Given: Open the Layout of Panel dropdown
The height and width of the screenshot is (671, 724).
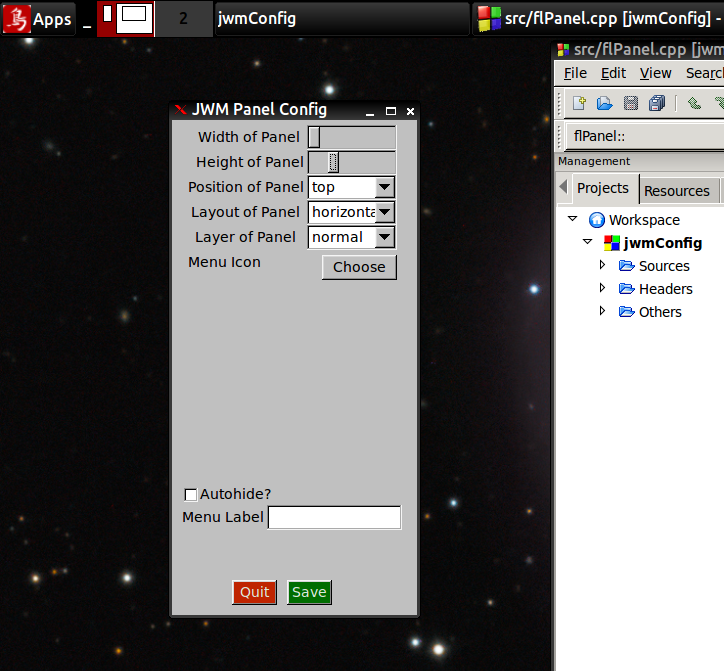Looking at the screenshot, I should pyautogui.click(x=385, y=212).
